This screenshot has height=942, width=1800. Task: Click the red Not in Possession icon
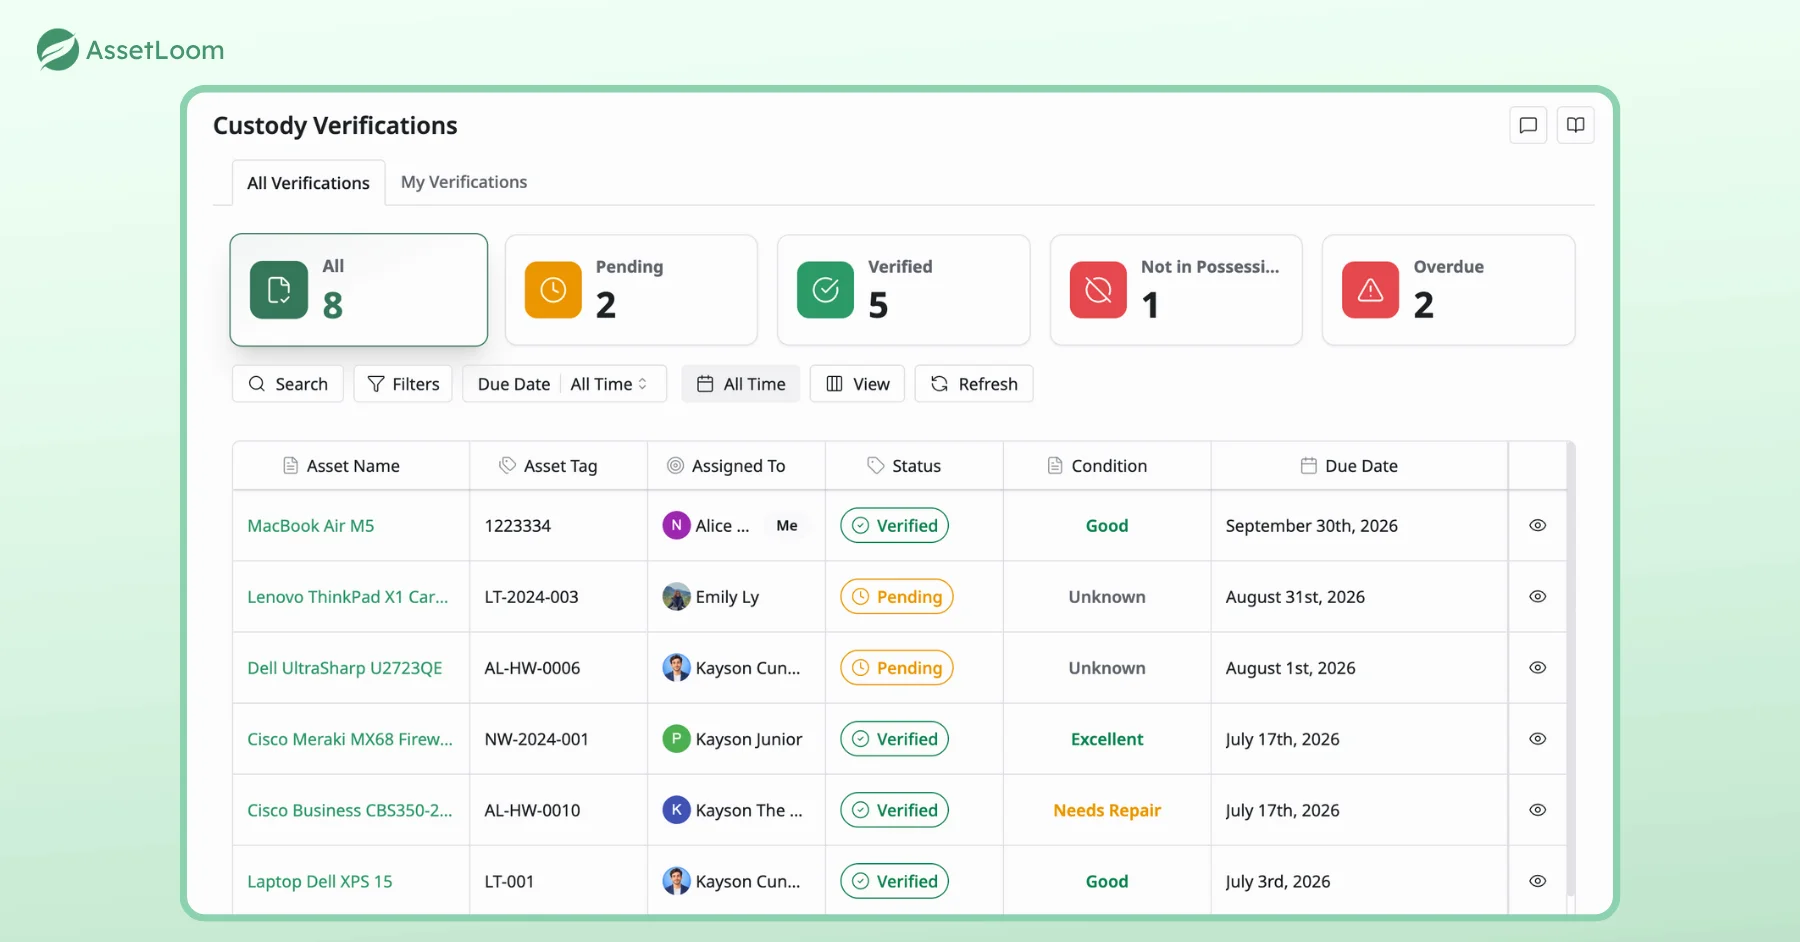(1098, 290)
